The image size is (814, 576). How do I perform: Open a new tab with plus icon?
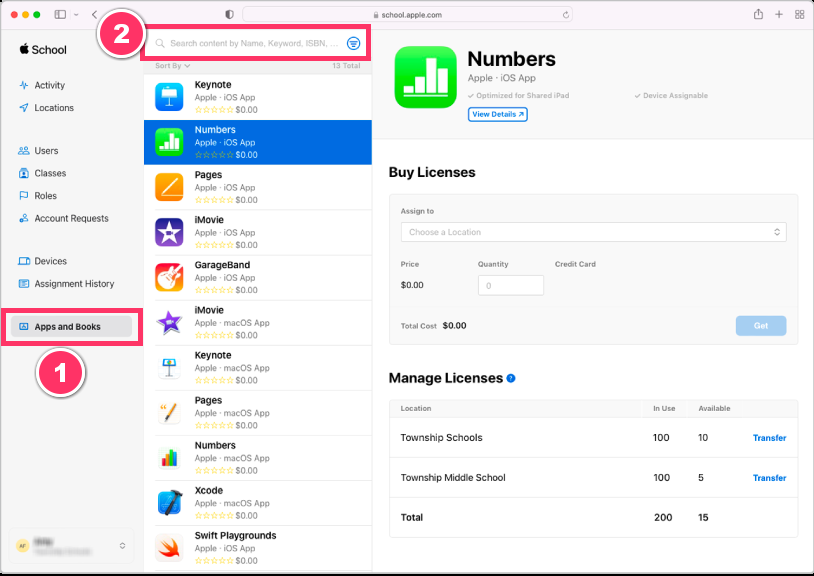pyautogui.click(x=779, y=15)
